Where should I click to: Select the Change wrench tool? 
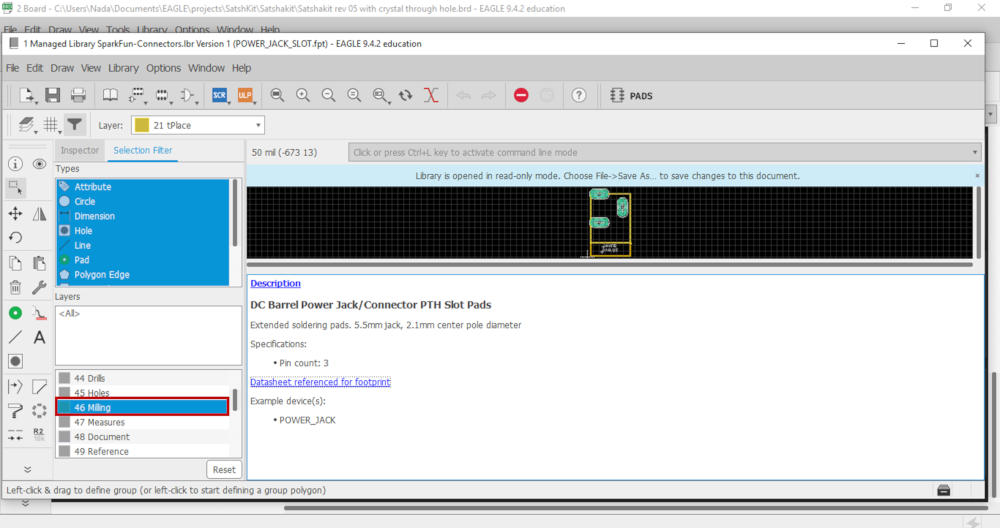tap(40, 288)
